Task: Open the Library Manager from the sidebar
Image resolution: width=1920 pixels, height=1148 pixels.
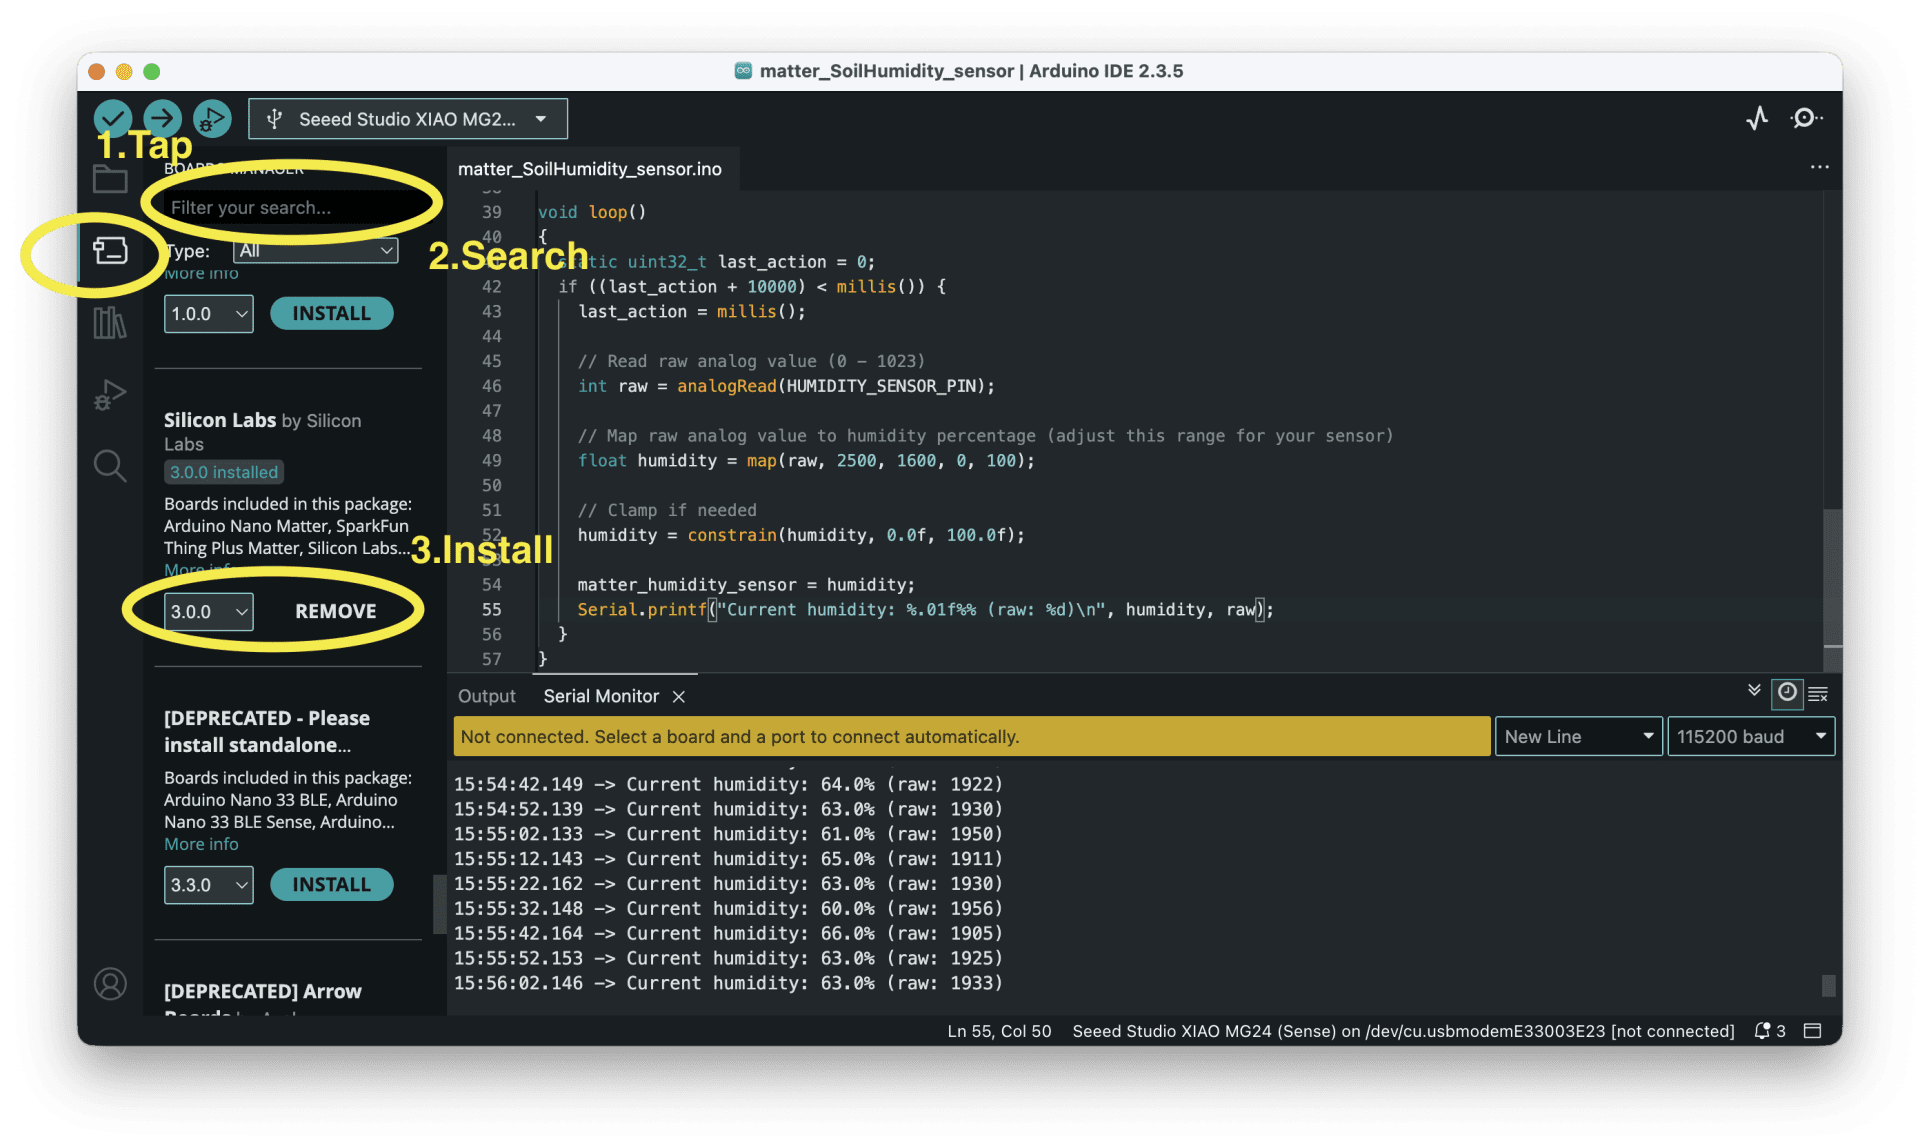Action: [110, 322]
